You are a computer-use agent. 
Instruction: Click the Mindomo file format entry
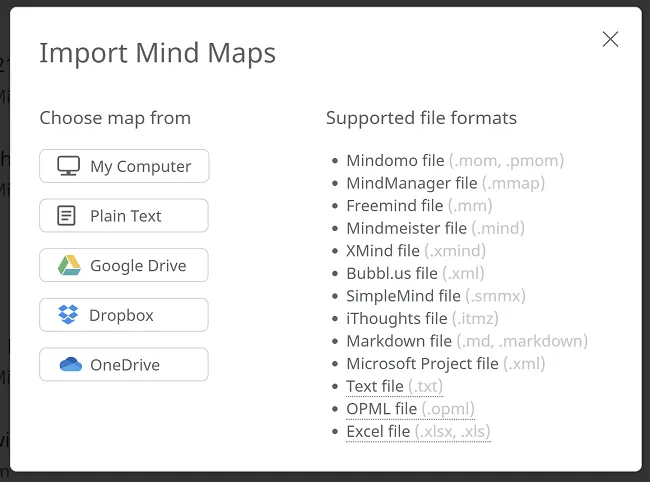click(x=455, y=161)
